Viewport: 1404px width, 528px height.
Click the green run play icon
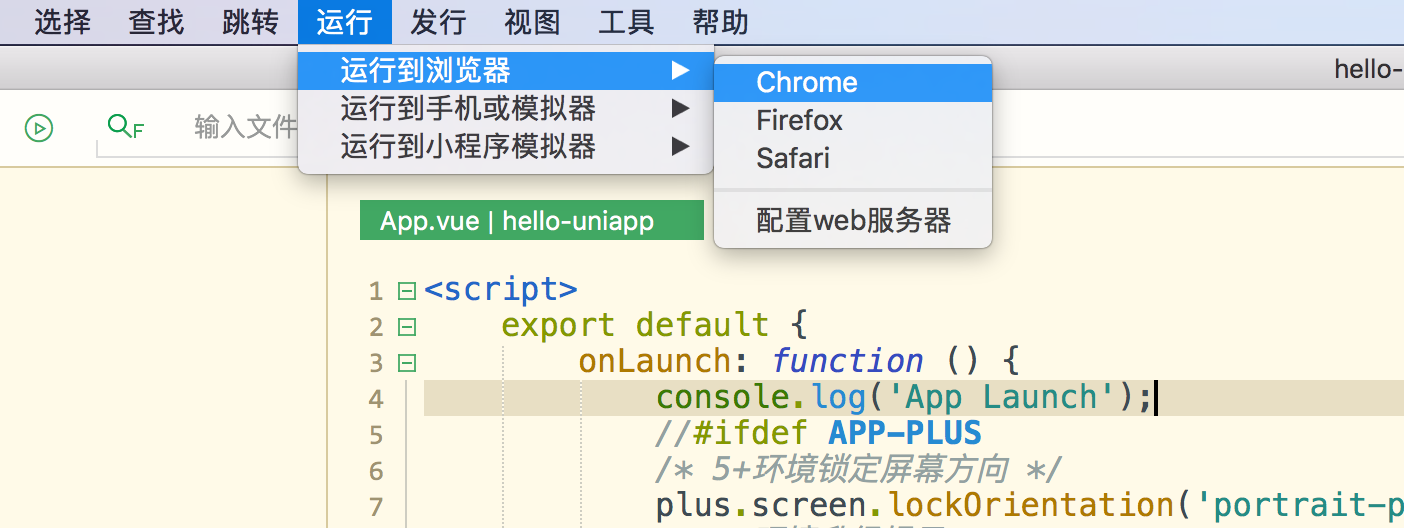pyautogui.click(x=39, y=127)
